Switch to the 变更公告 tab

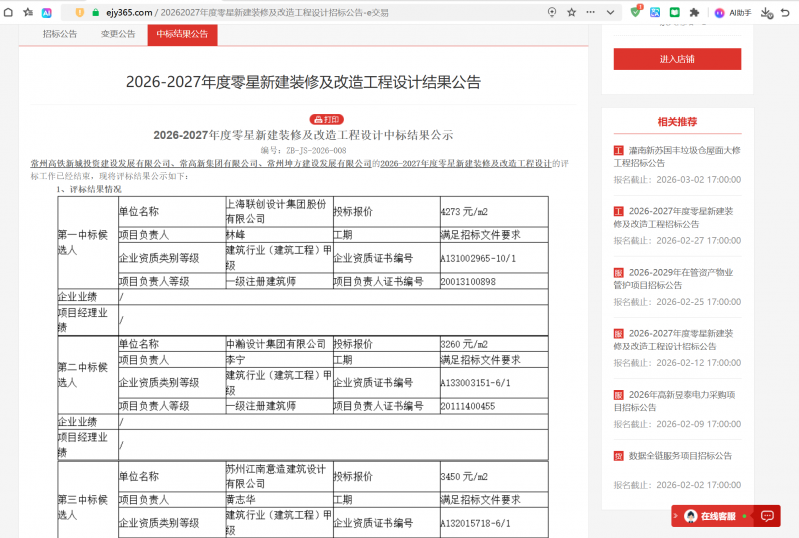click(118, 34)
